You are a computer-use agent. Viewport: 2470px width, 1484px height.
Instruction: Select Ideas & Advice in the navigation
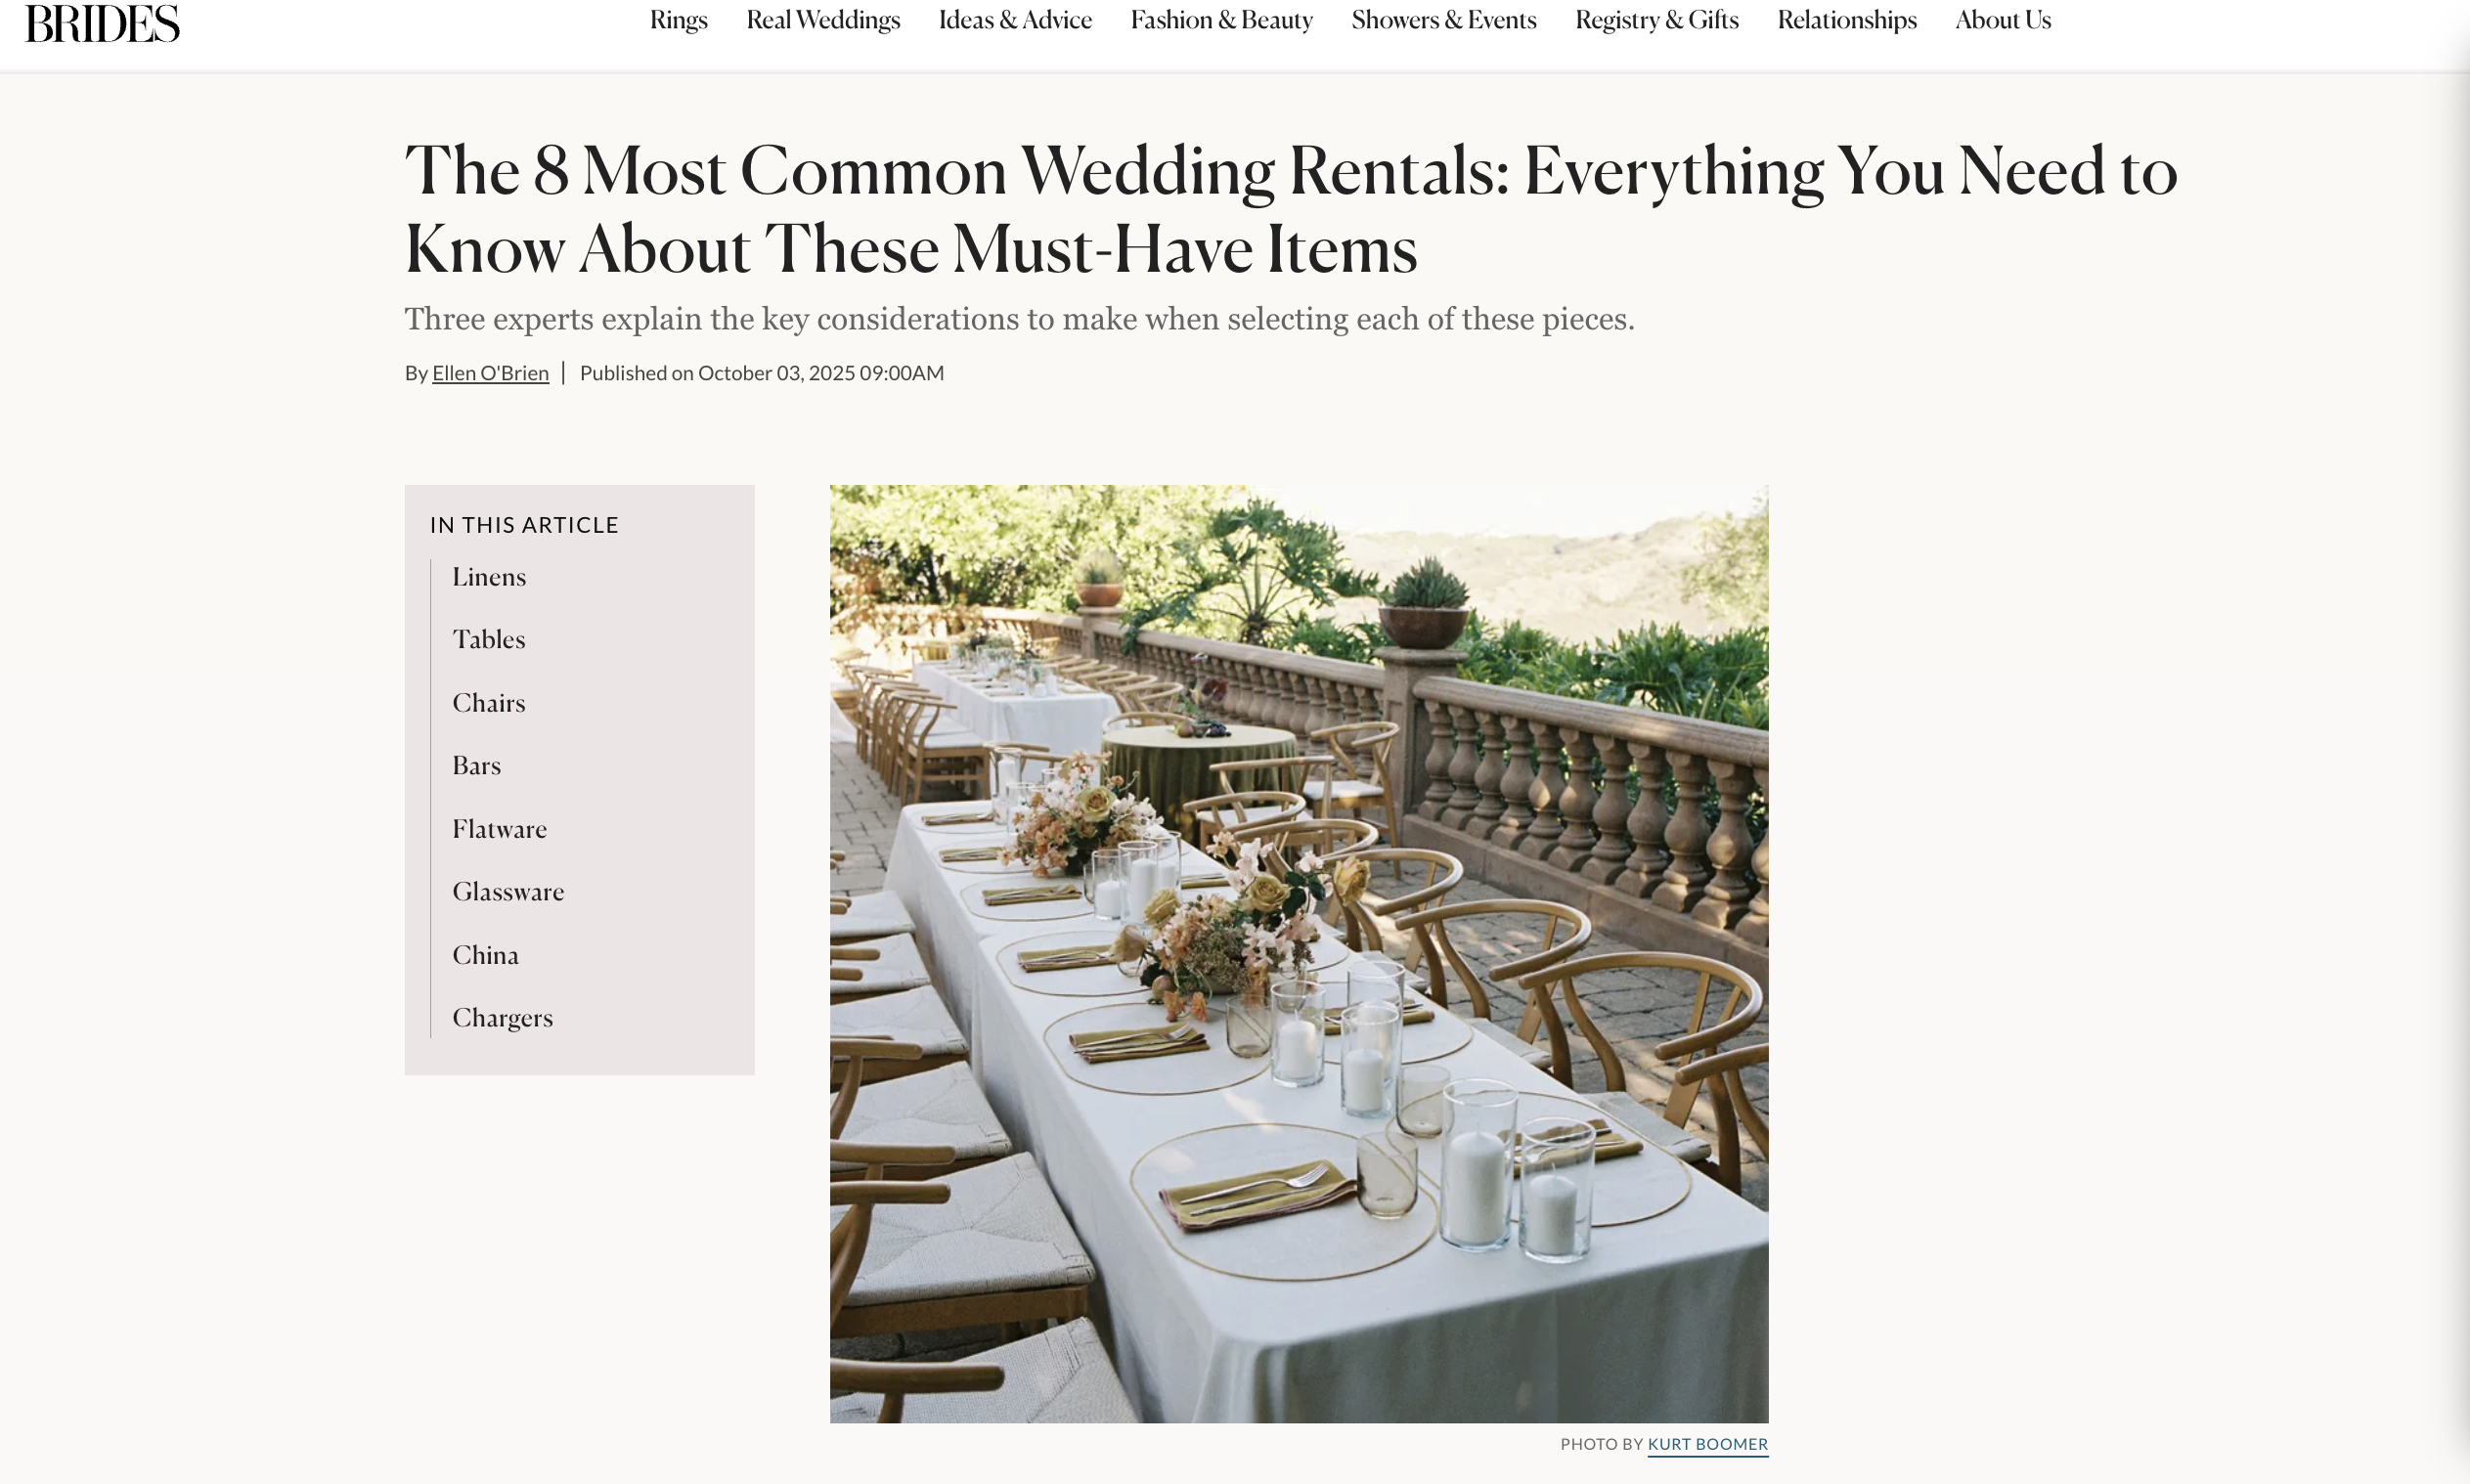click(1014, 20)
